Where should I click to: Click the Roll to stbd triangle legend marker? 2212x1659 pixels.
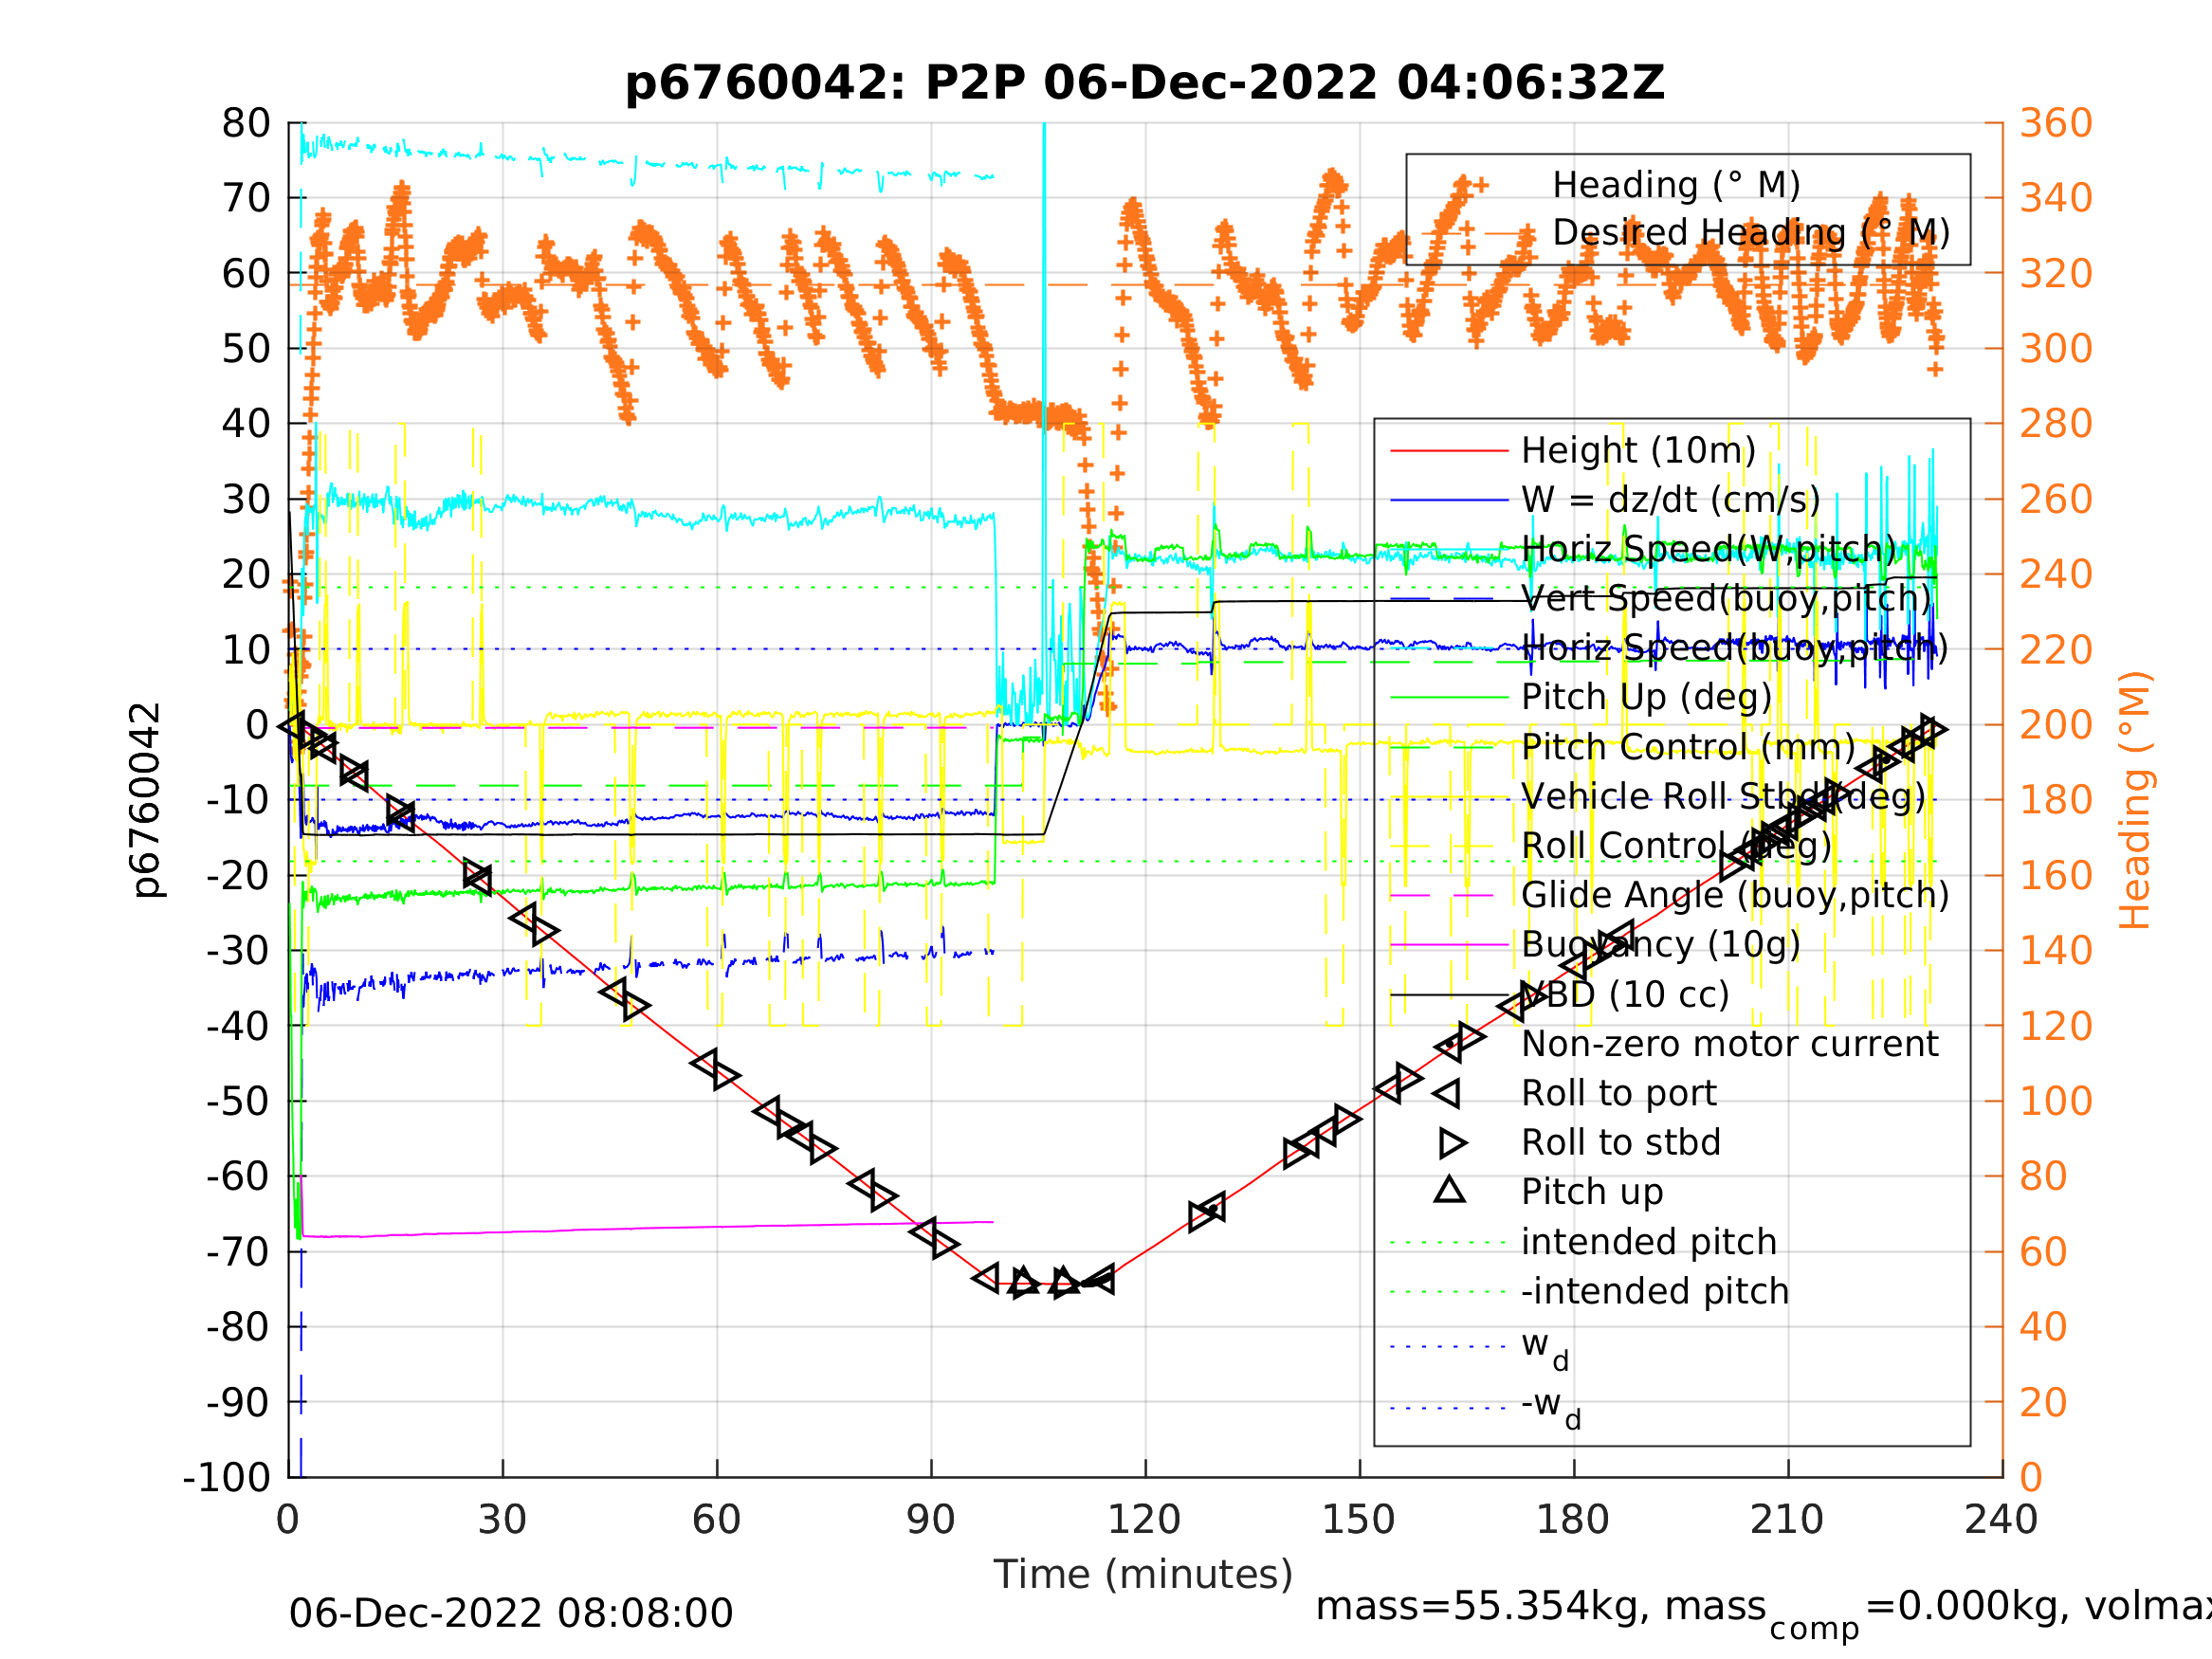1452,1143
